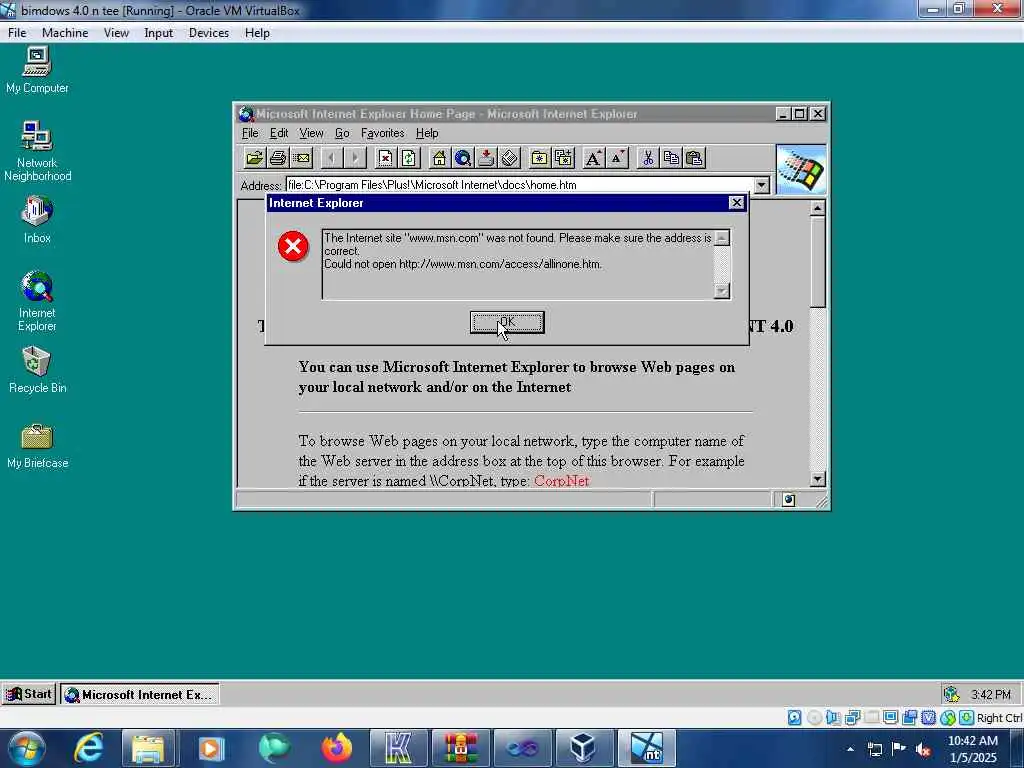
Task: Click the Open Favorites folder toolbar icon
Action: (x=539, y=158)
